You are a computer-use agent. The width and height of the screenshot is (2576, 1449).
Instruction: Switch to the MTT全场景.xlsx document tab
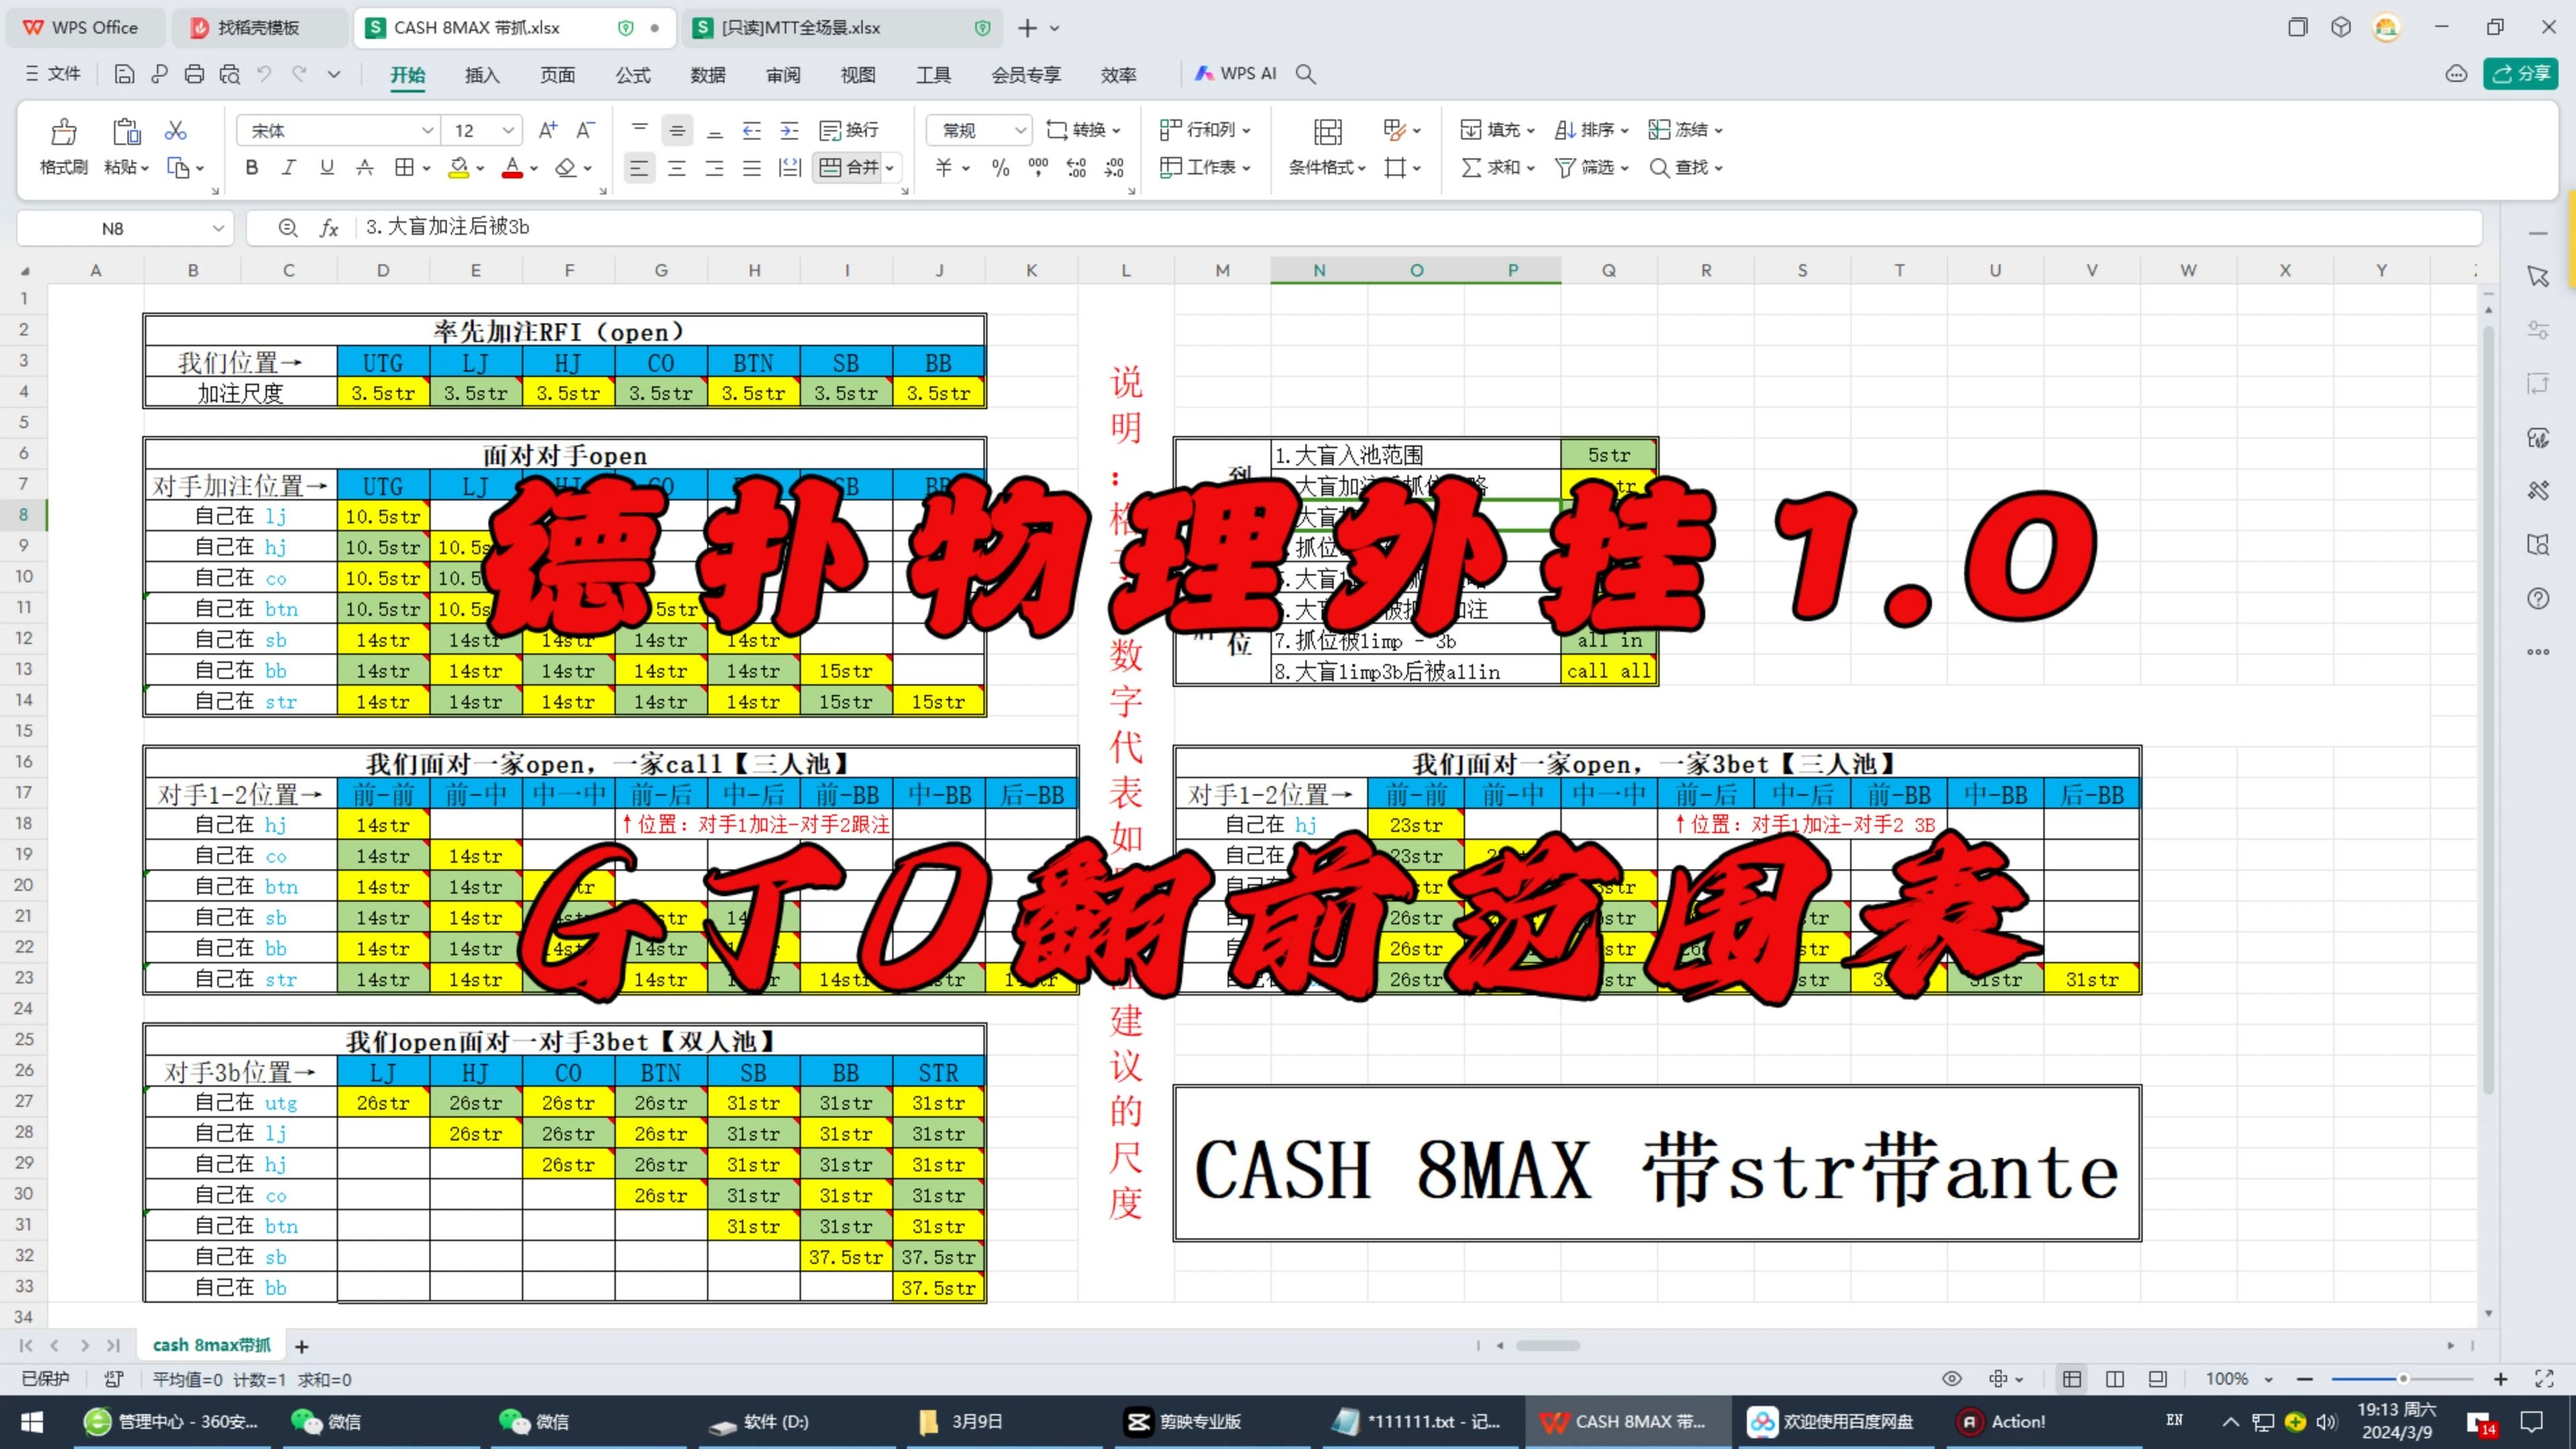click(x=842, y=28)
